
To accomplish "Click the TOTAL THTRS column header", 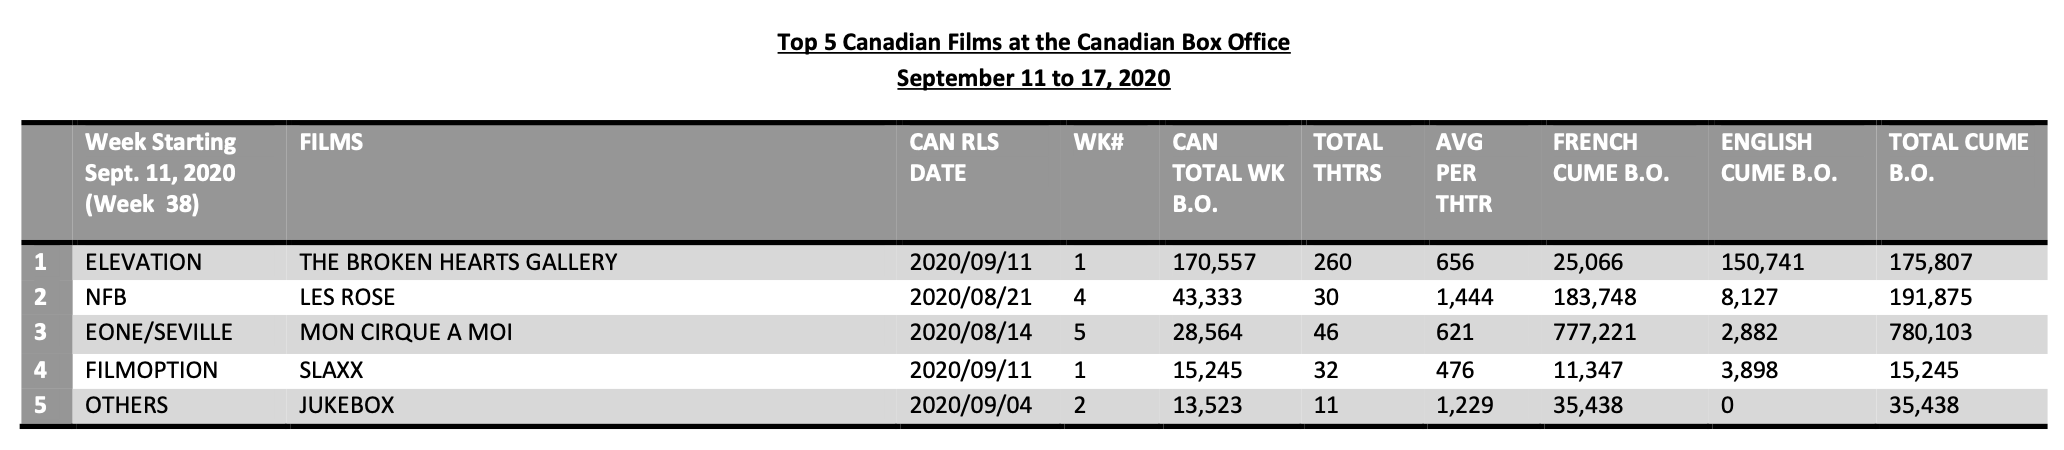I will coord(1348,158).
